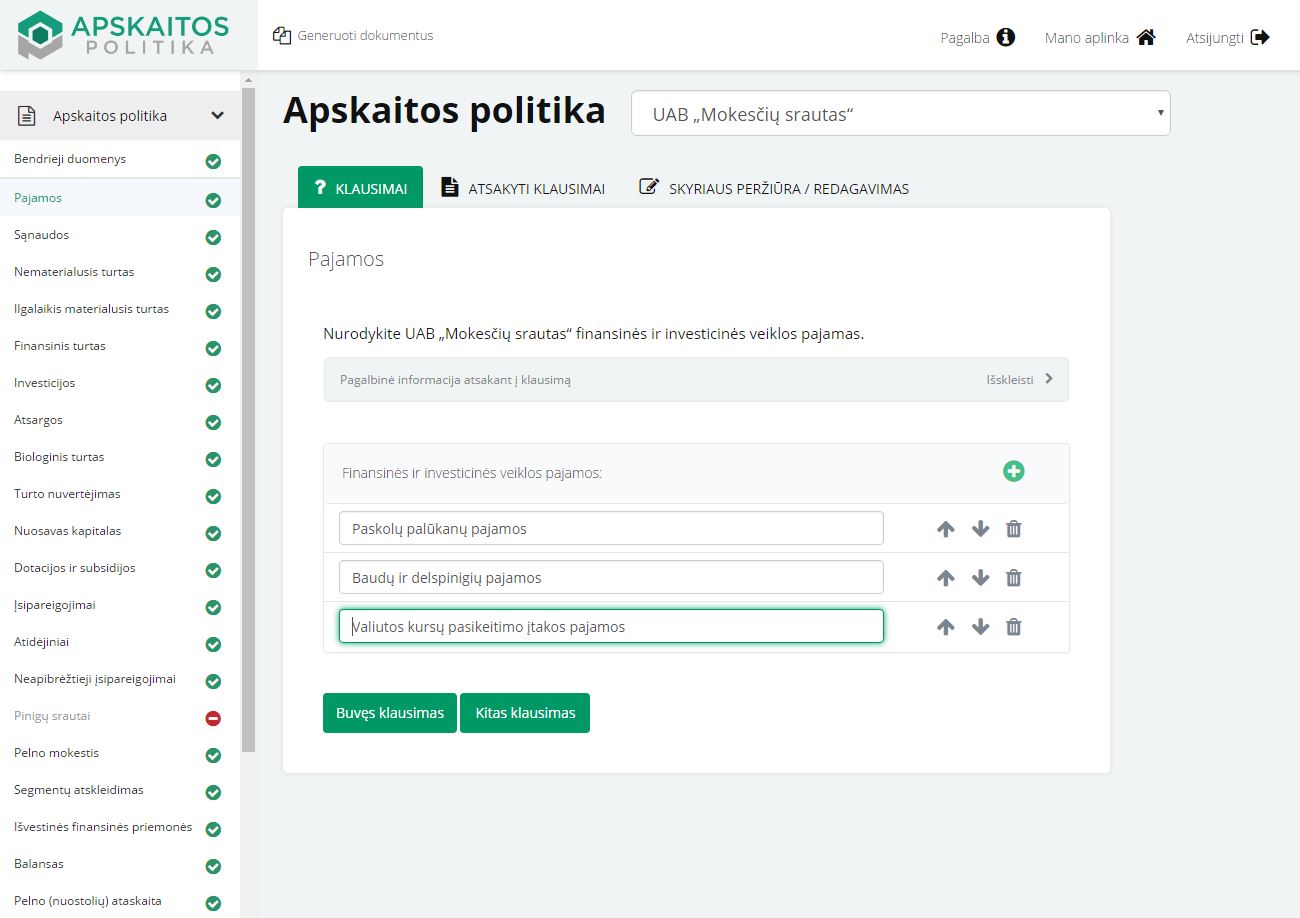This screenshot has width=1300, height=918.
Task: Open Ilgalaikis materialusis turtas section
Action: tap(91, 309)
